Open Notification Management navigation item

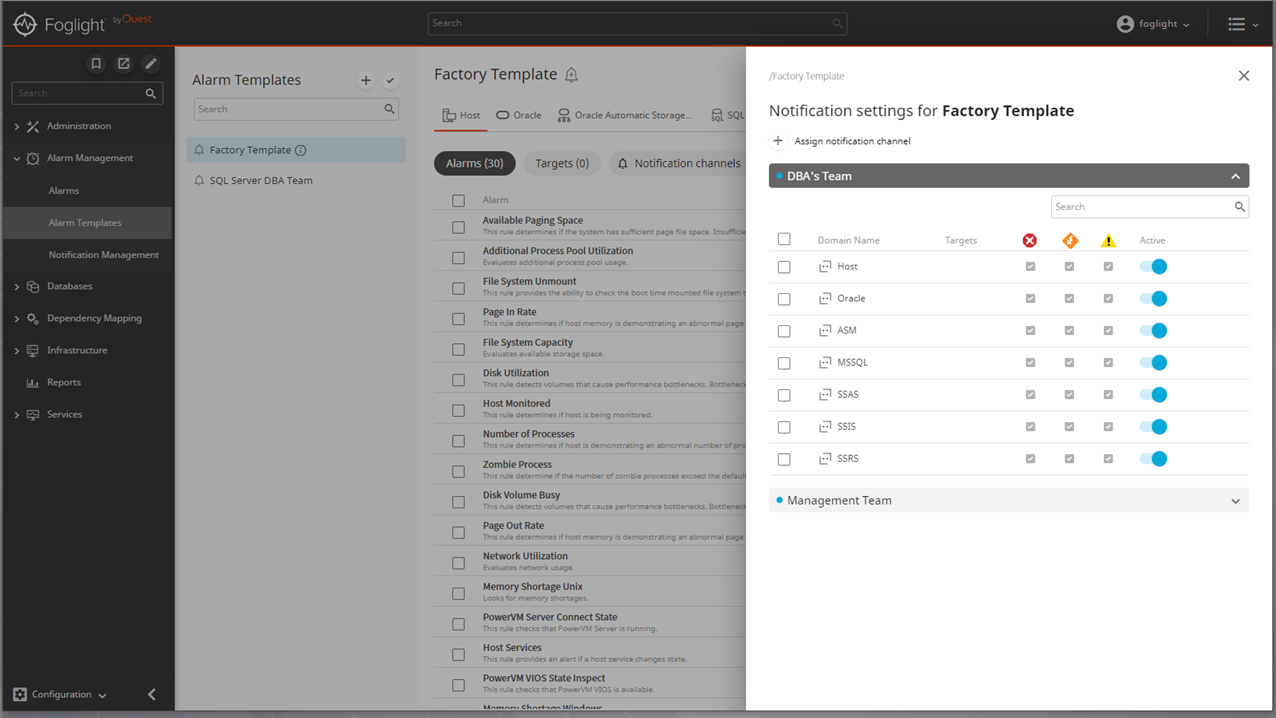pos(104,255)
